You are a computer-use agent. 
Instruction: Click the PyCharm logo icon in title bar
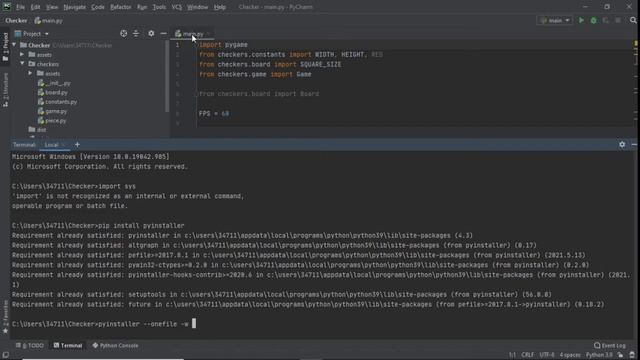[x=7, y=7]
